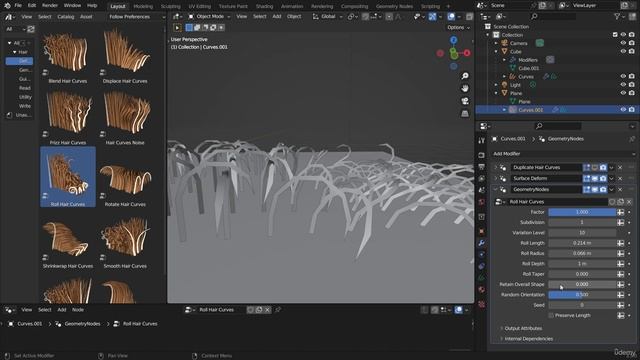Image resolution: width=640 pixels, height=360 pixels.
Task: Open the Edit menu
Action: 32,6
